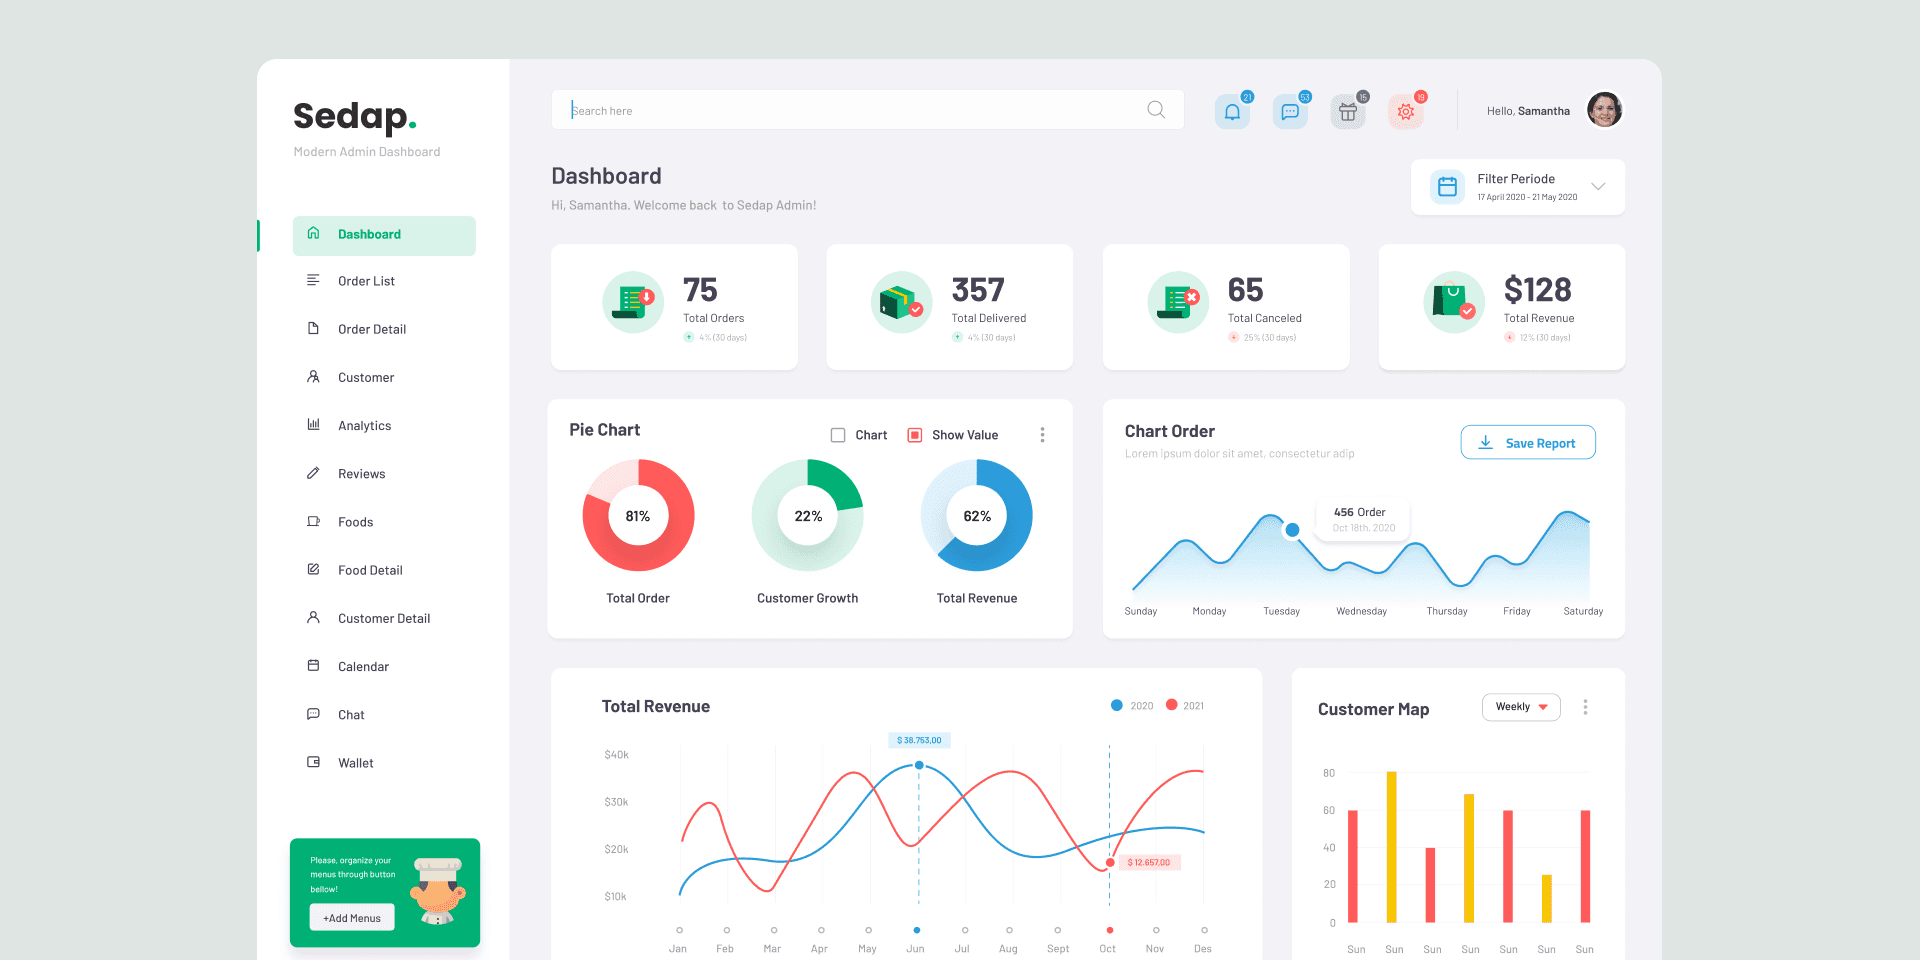This screenshot has height=960, width=1920.
Task: Click the blue data point on Chart Order
Action: [x=1292, y=530]
